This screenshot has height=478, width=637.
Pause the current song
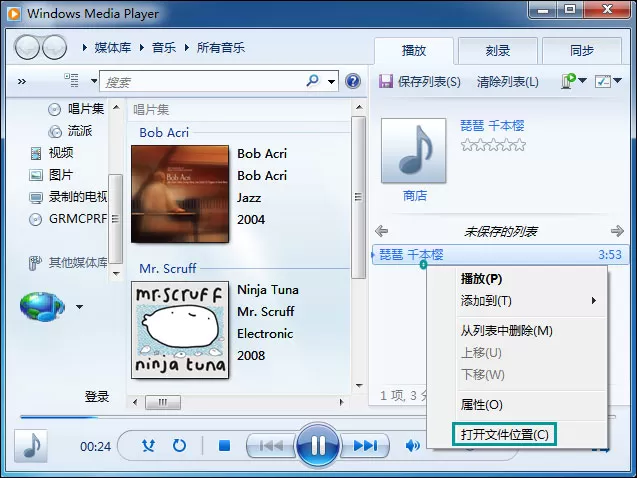pos(318,446)
